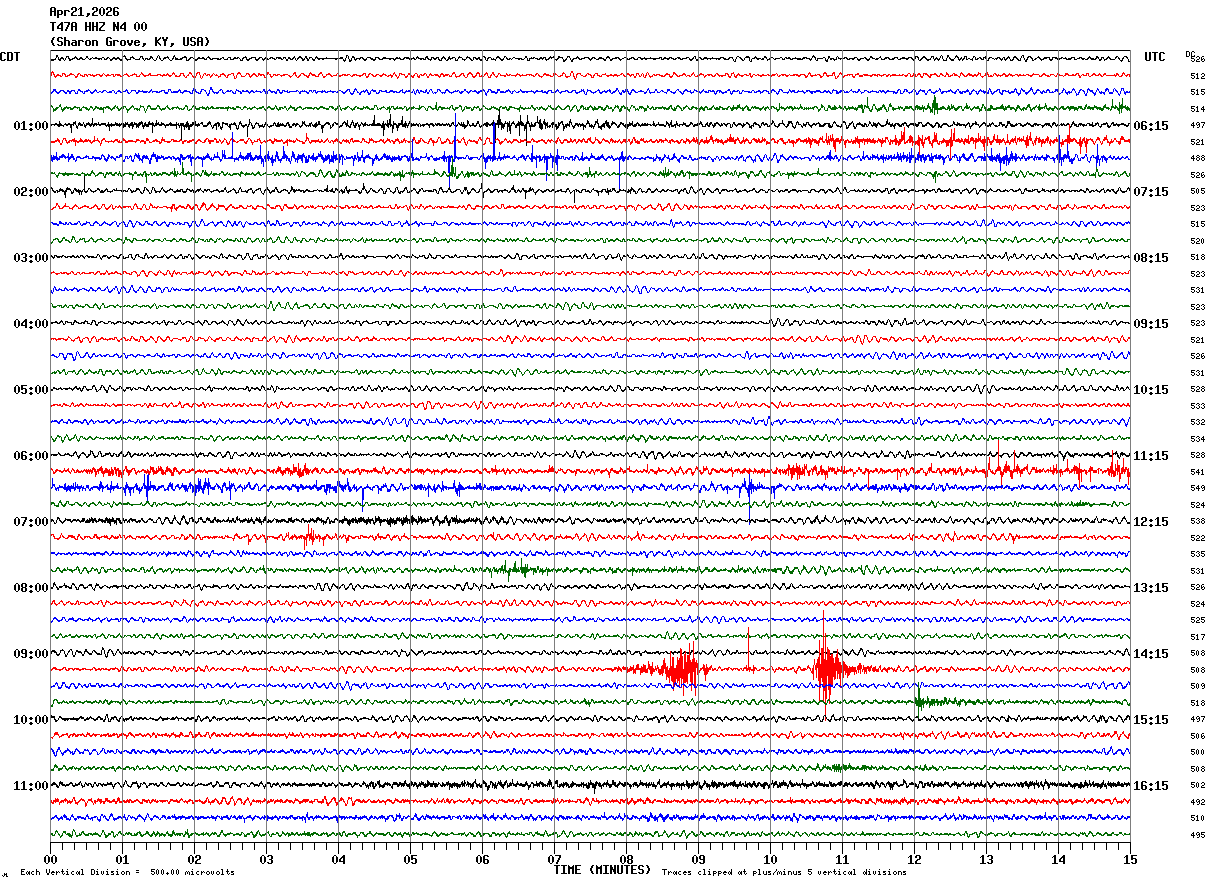
Task: Select the 14:15 UTC time label
Action: pos(1150,654)
